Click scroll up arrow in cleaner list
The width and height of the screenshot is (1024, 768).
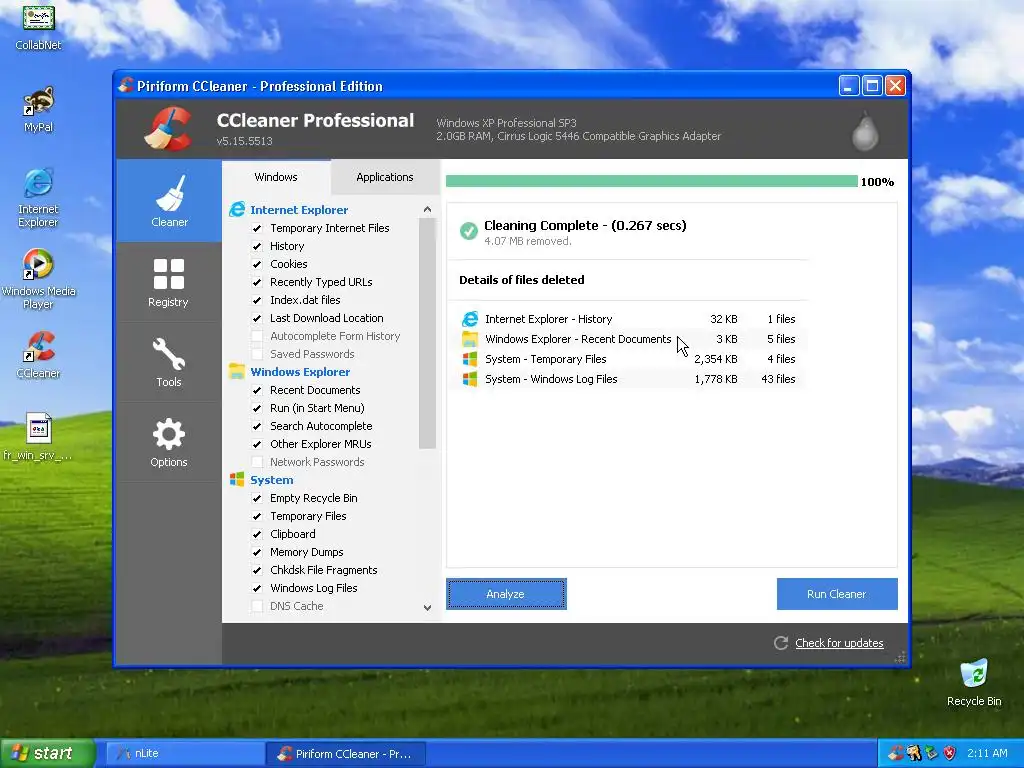click(427, 209)
